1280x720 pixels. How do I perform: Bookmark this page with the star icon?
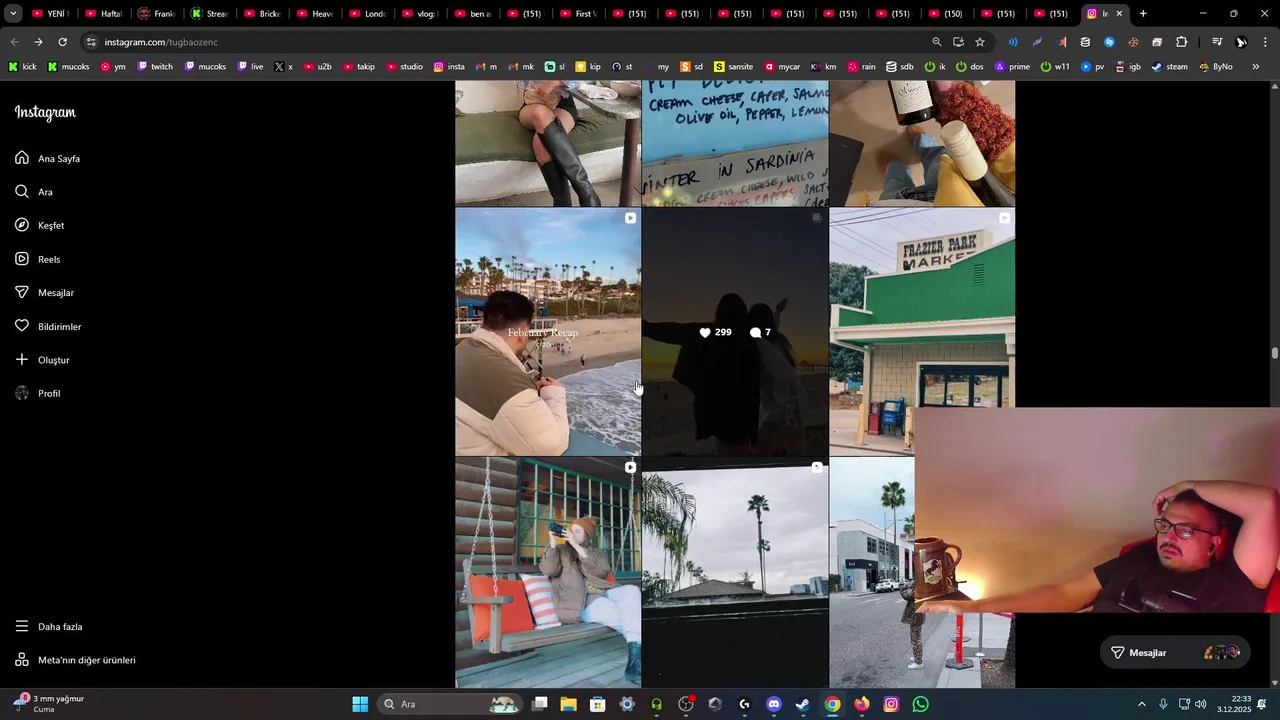pyautogui.click(x=980, y=42)
